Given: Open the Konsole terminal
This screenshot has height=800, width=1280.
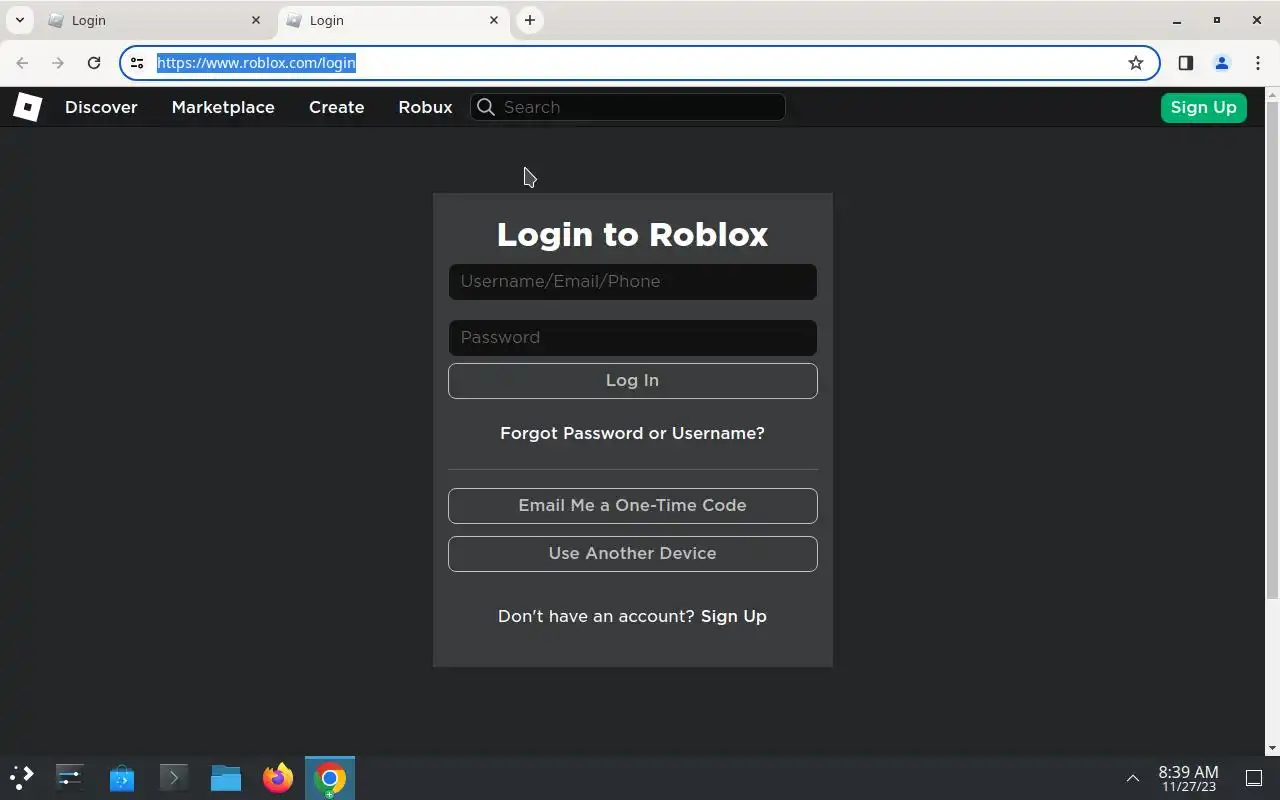Looking at the screenshot, I should [x=174, y=777].
